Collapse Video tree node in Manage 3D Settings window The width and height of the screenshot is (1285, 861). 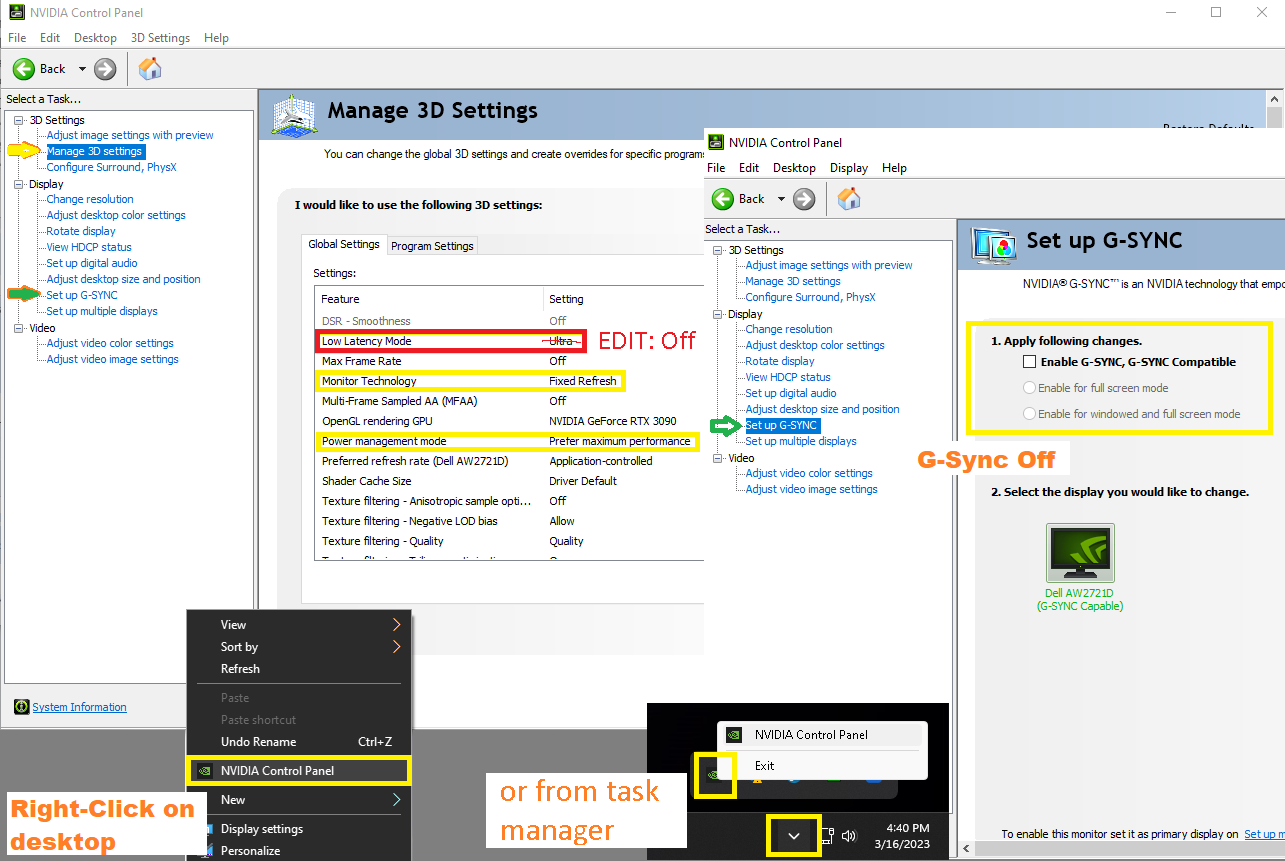[18, 328]
